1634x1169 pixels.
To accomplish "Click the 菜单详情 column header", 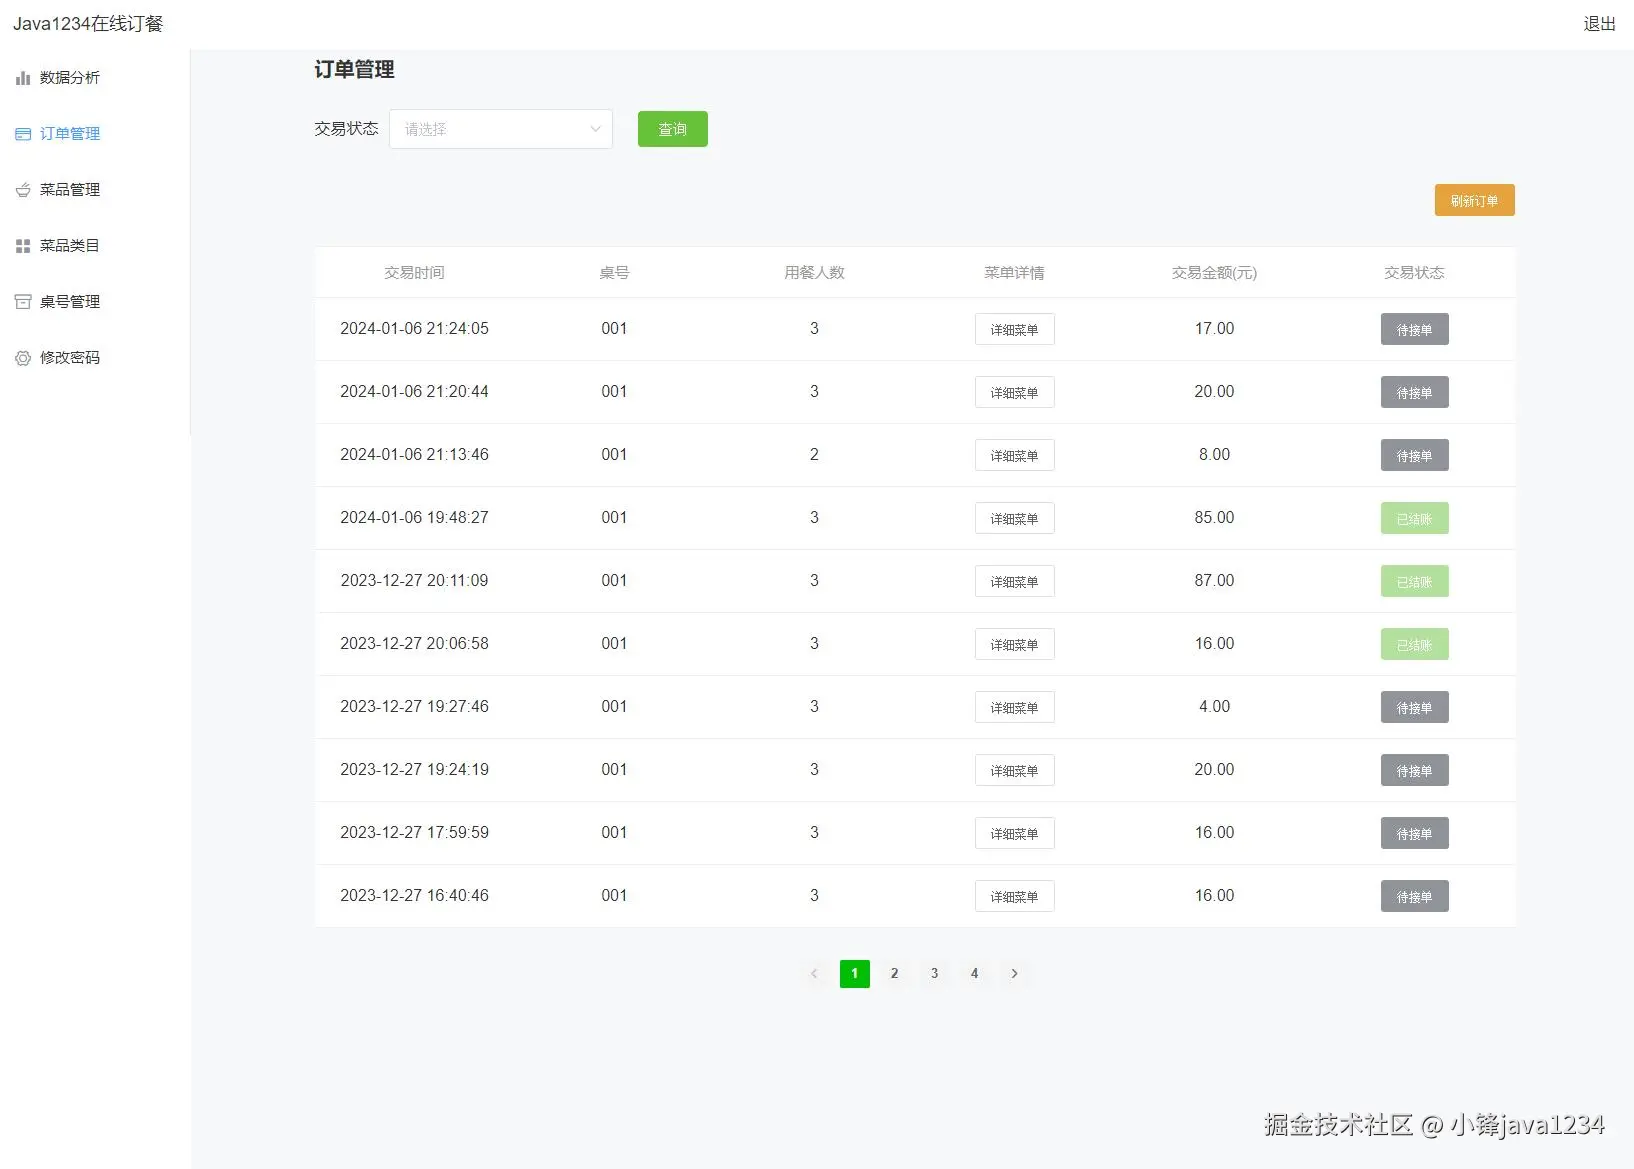I will coord(1014,272).
